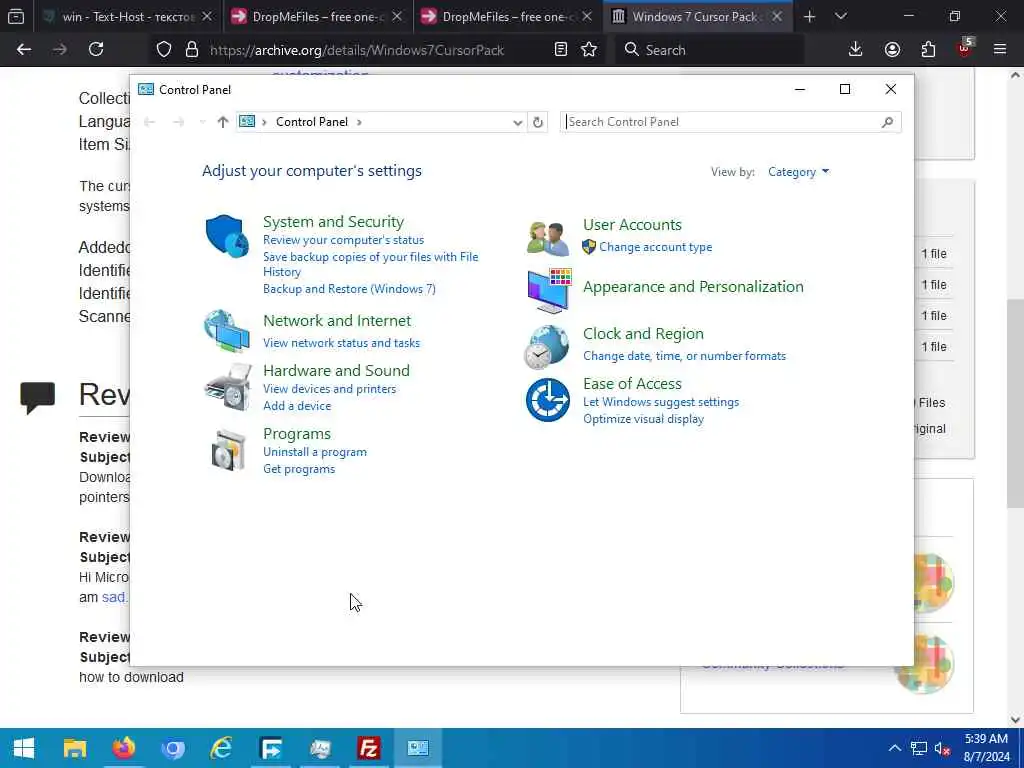Open Save backup copies with File History
This screenshot has height=768, width=1024.
tap(371, 264)
